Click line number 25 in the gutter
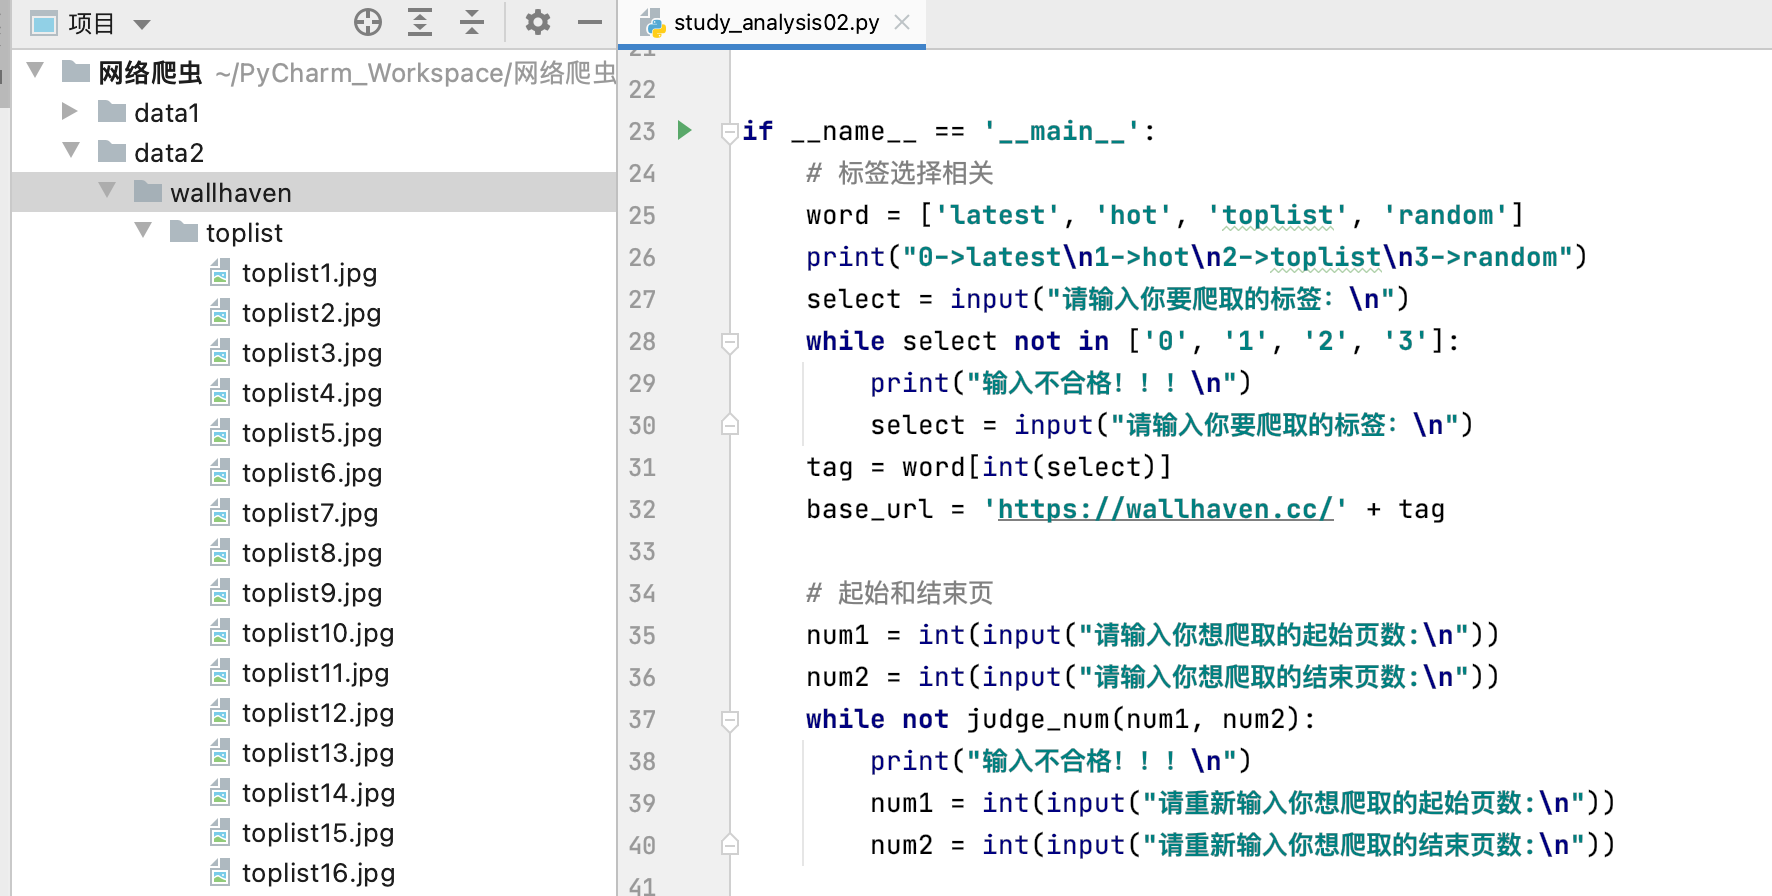The height and width of the screenshot is (896, 1772). 642,215
